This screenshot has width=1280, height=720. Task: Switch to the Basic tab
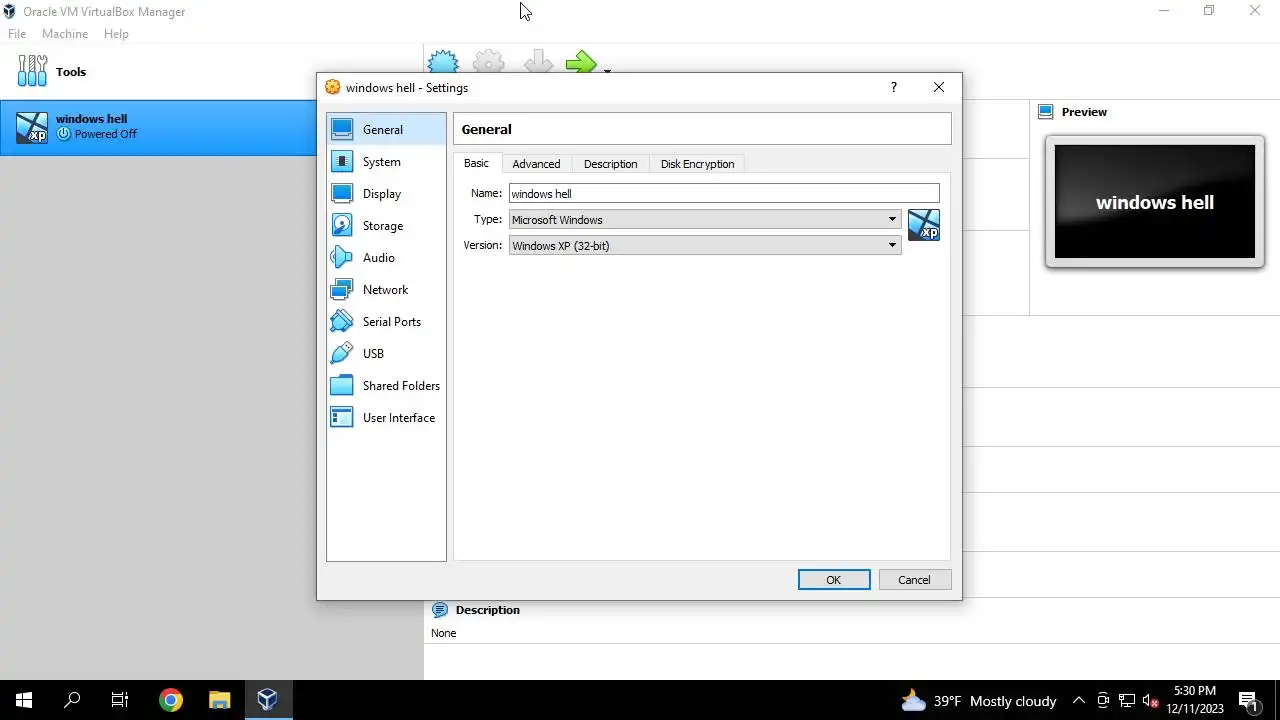[476, 163]
